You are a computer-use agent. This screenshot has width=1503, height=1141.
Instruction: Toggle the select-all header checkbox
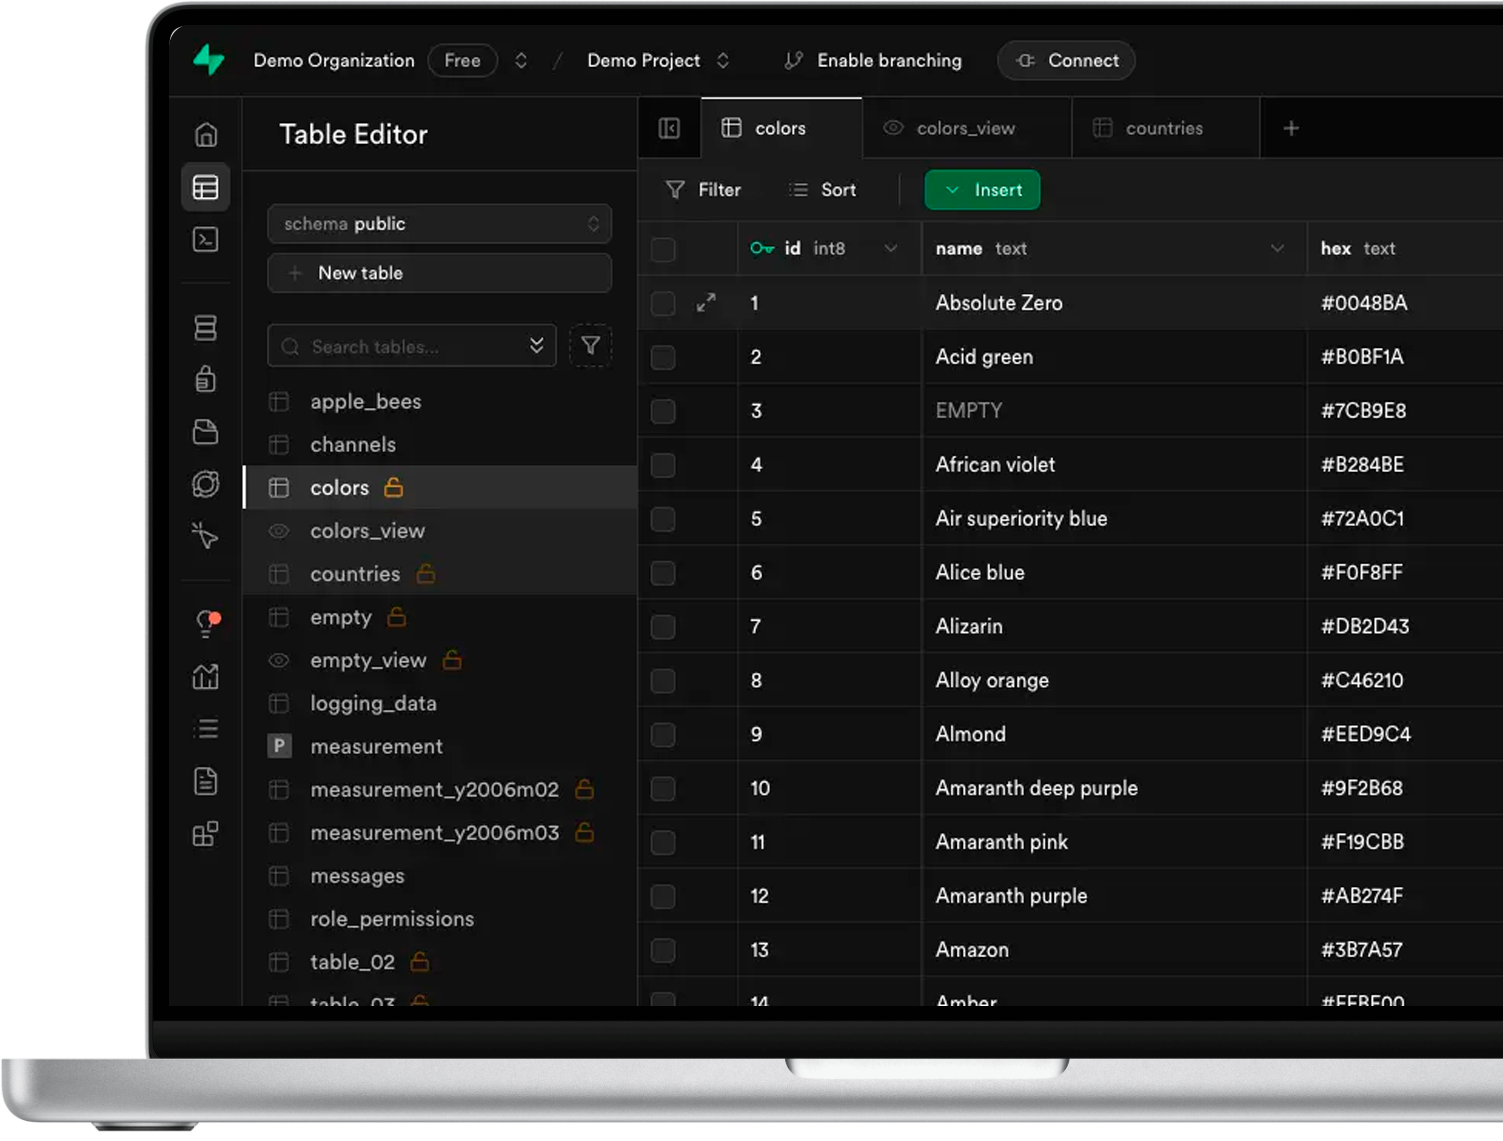[663, 249]
